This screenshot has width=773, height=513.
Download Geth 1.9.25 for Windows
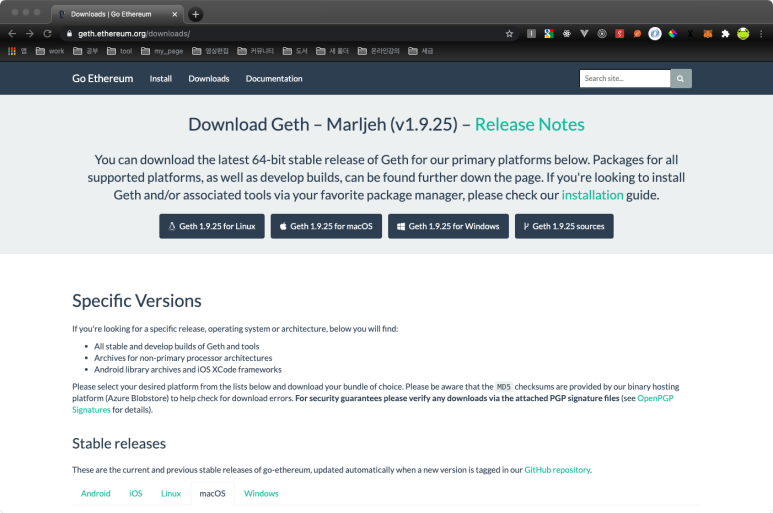448,226
